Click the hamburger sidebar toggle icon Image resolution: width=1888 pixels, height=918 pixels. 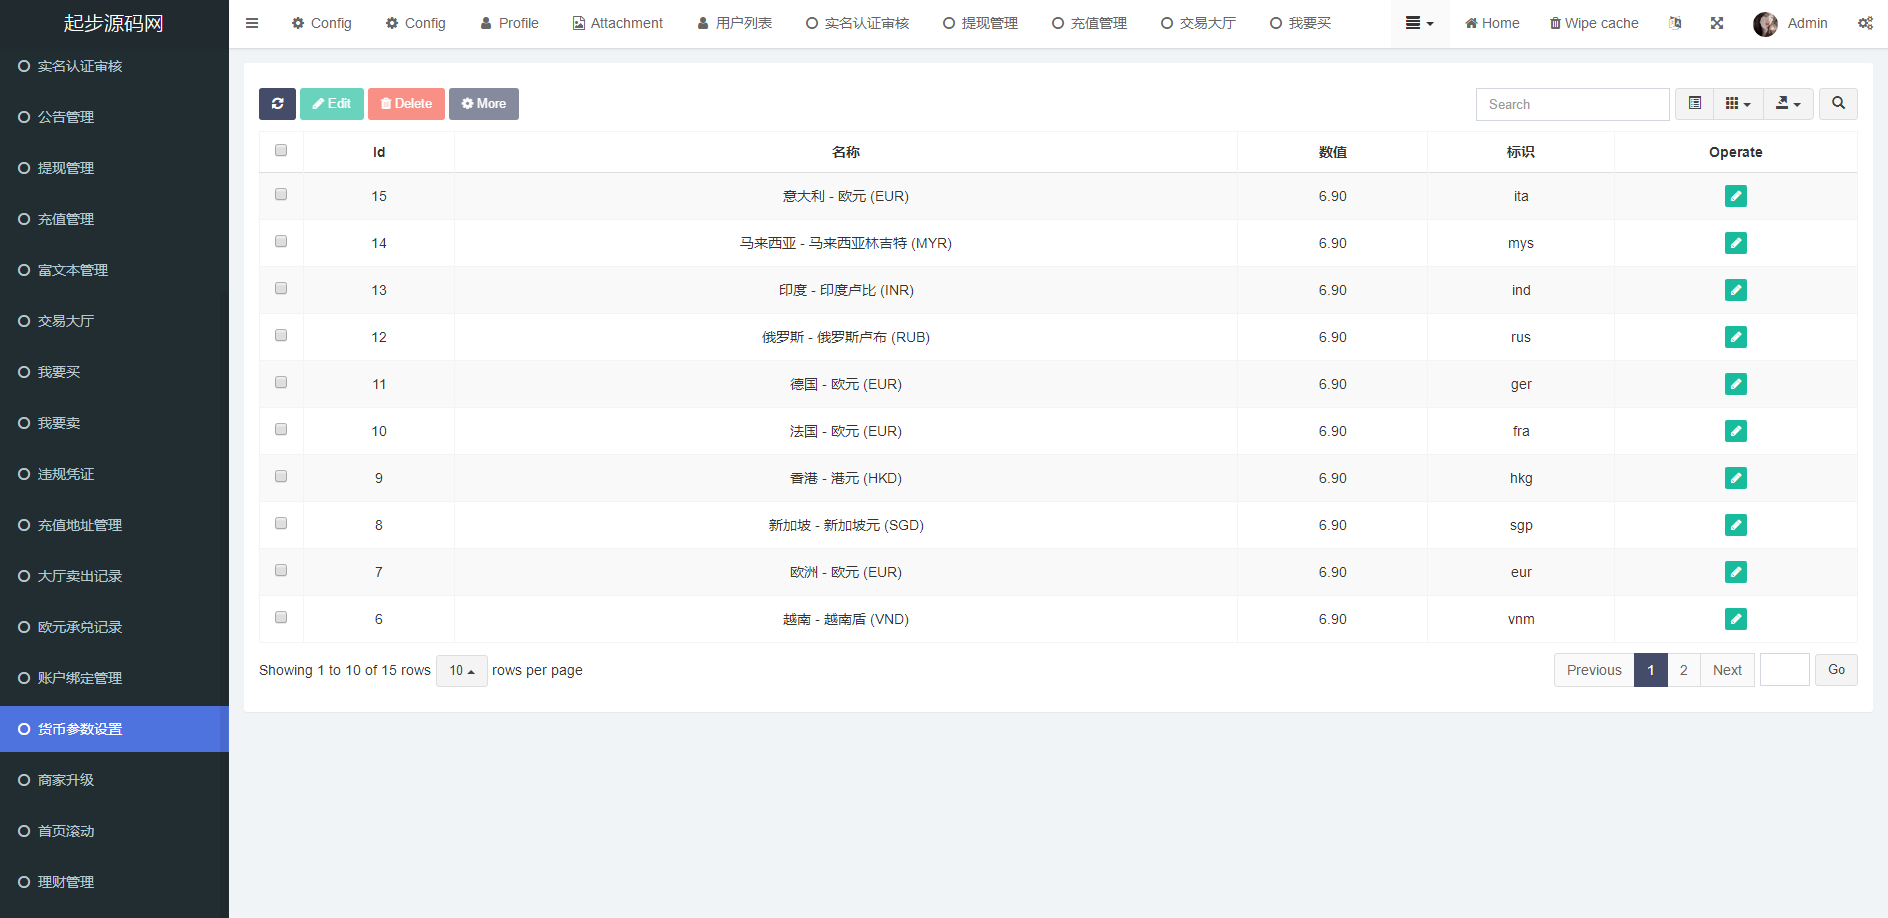tap(252, 23)
